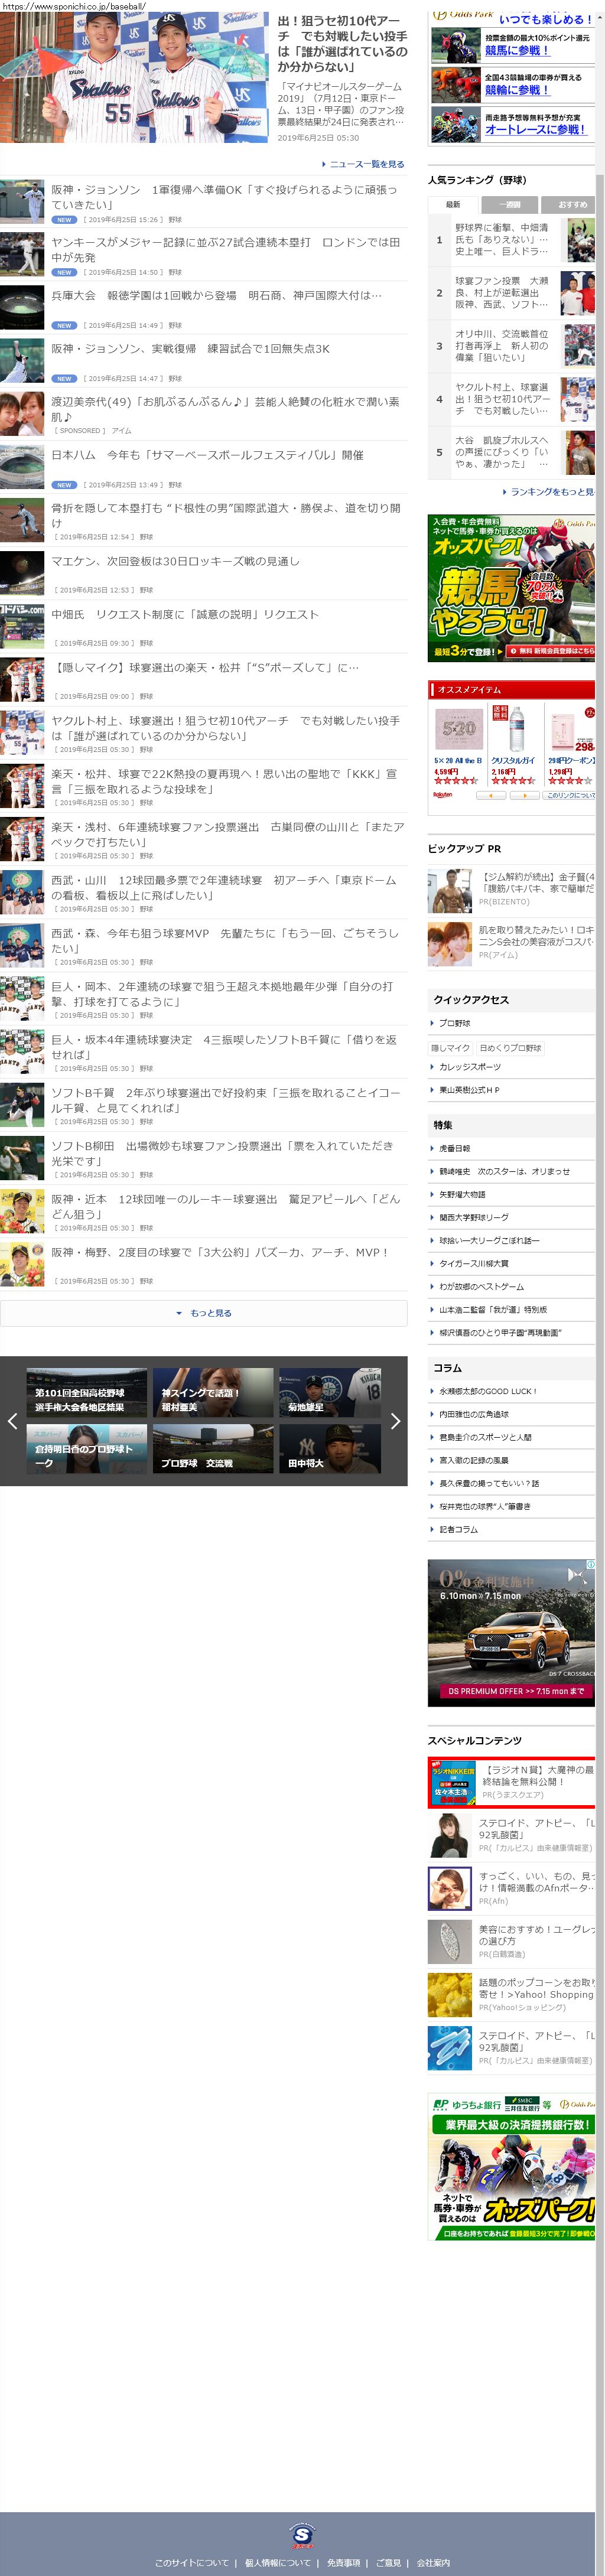Open the 免責事項 footer link
Viewport: 605px width, 2576px height.
[x=343, y=2563]
